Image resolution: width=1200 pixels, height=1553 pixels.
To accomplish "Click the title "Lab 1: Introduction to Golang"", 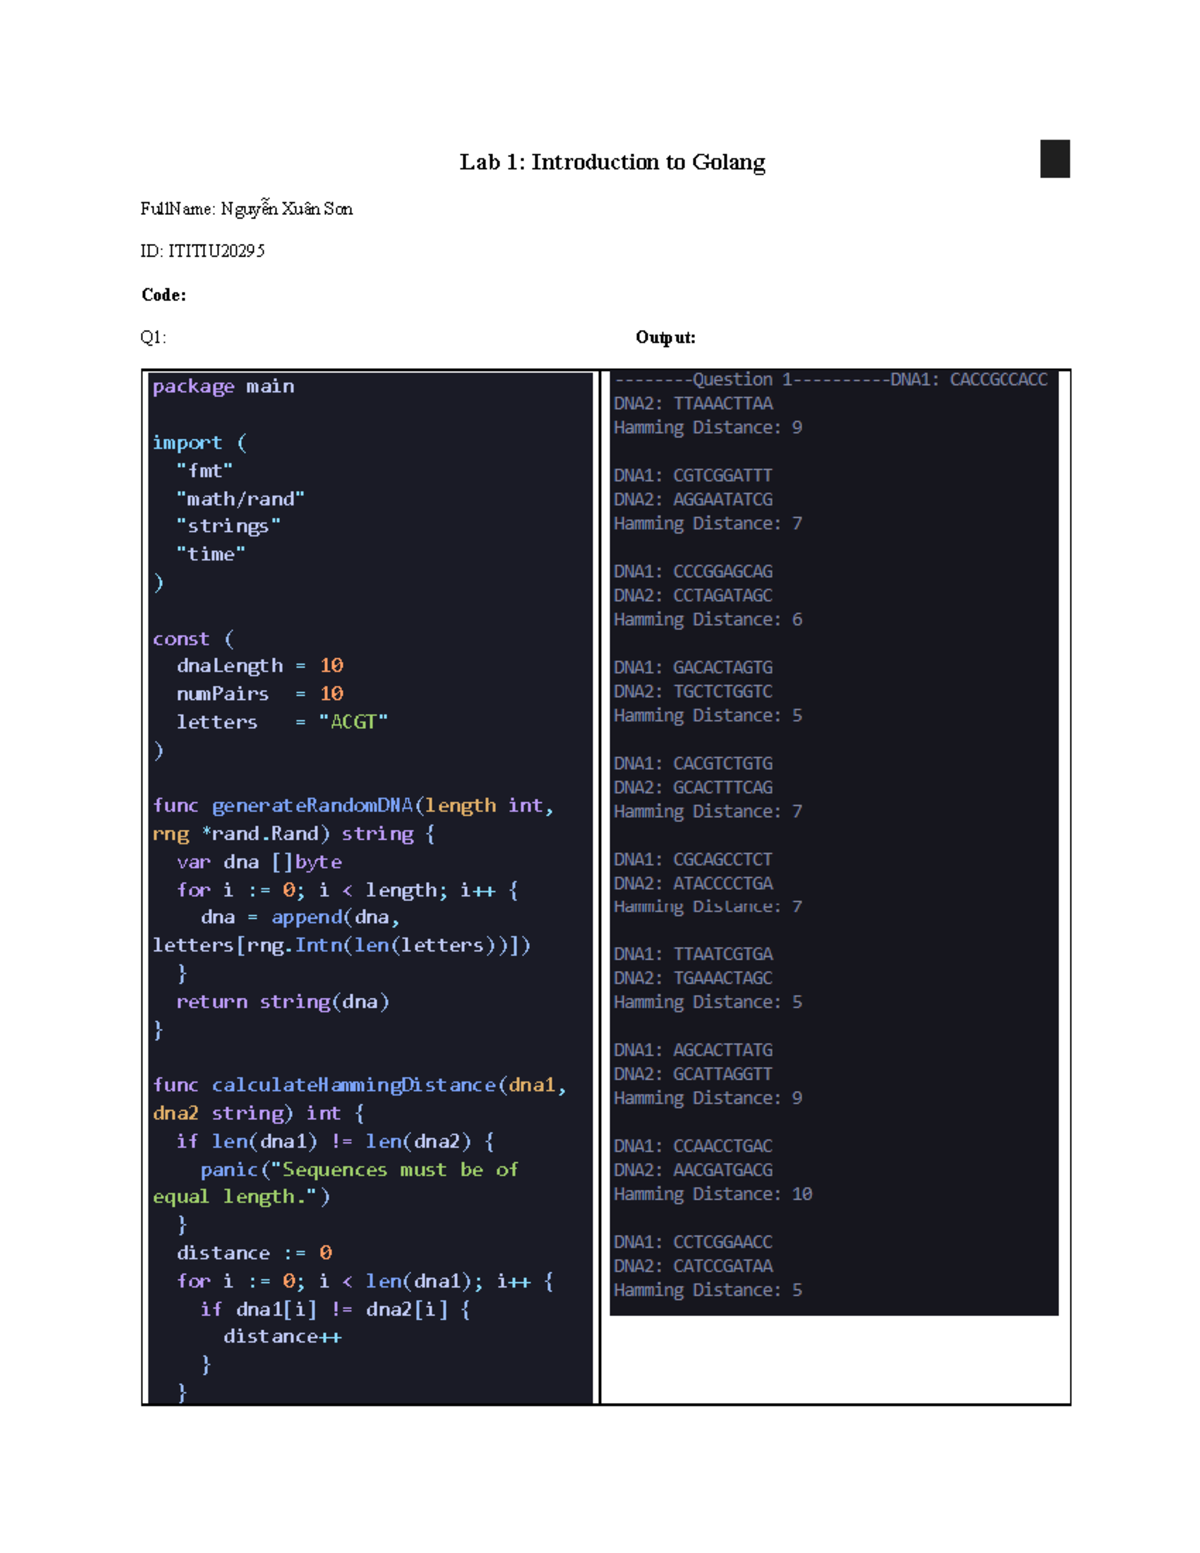I will click(612, 162).
